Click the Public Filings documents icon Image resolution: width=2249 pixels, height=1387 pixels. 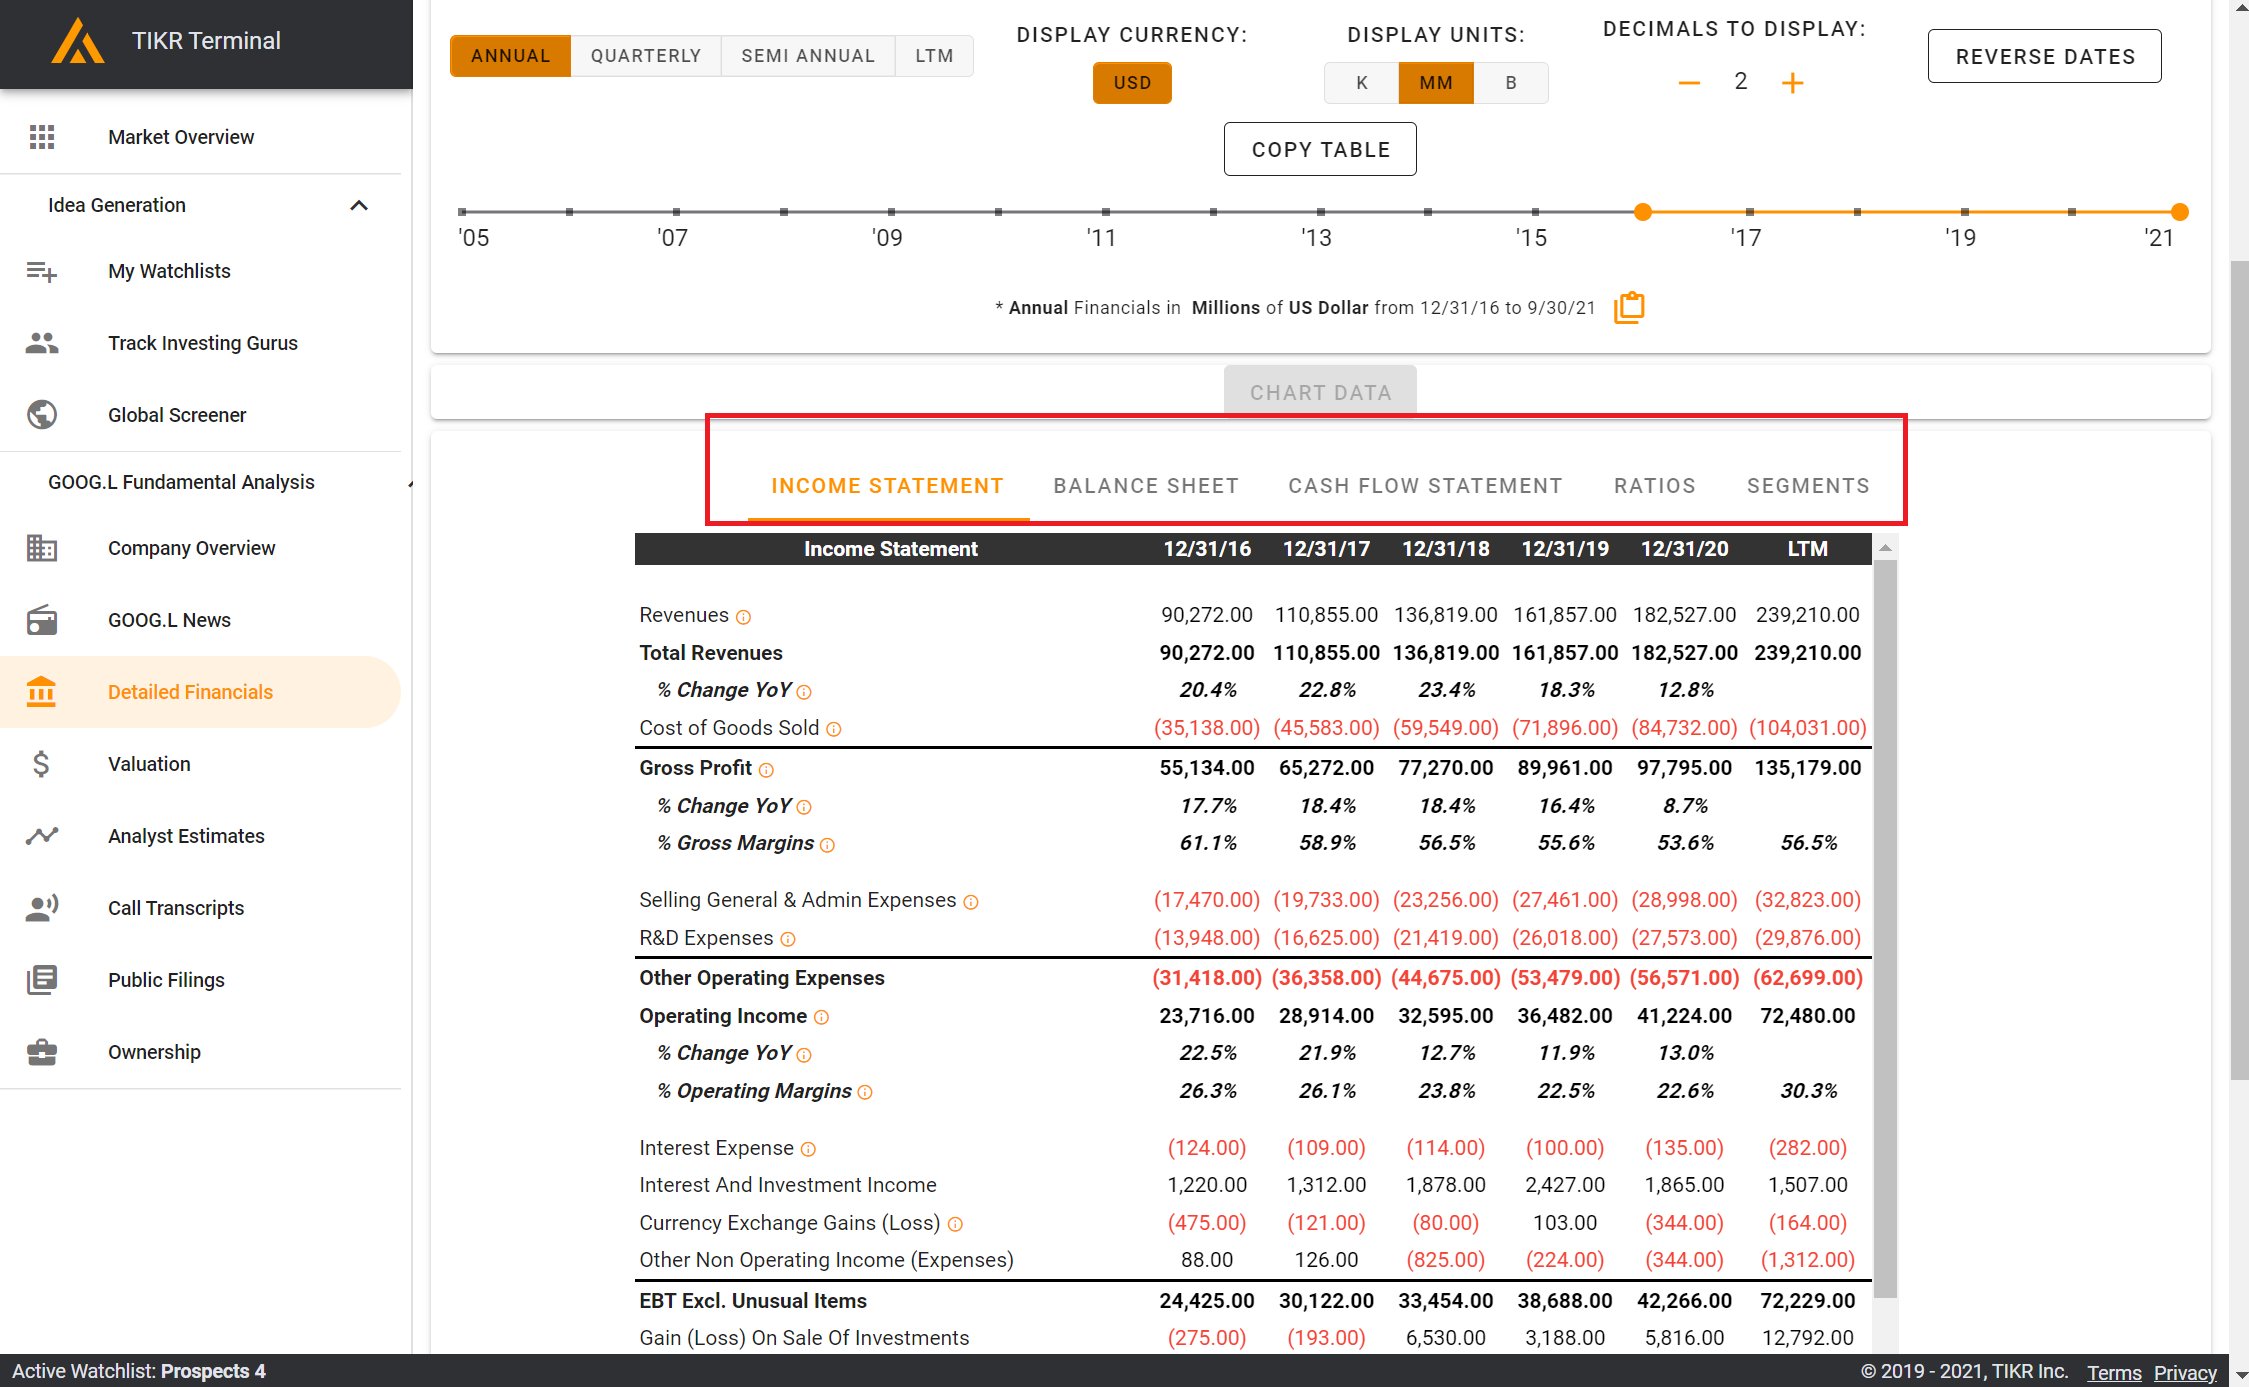(42, 980)
